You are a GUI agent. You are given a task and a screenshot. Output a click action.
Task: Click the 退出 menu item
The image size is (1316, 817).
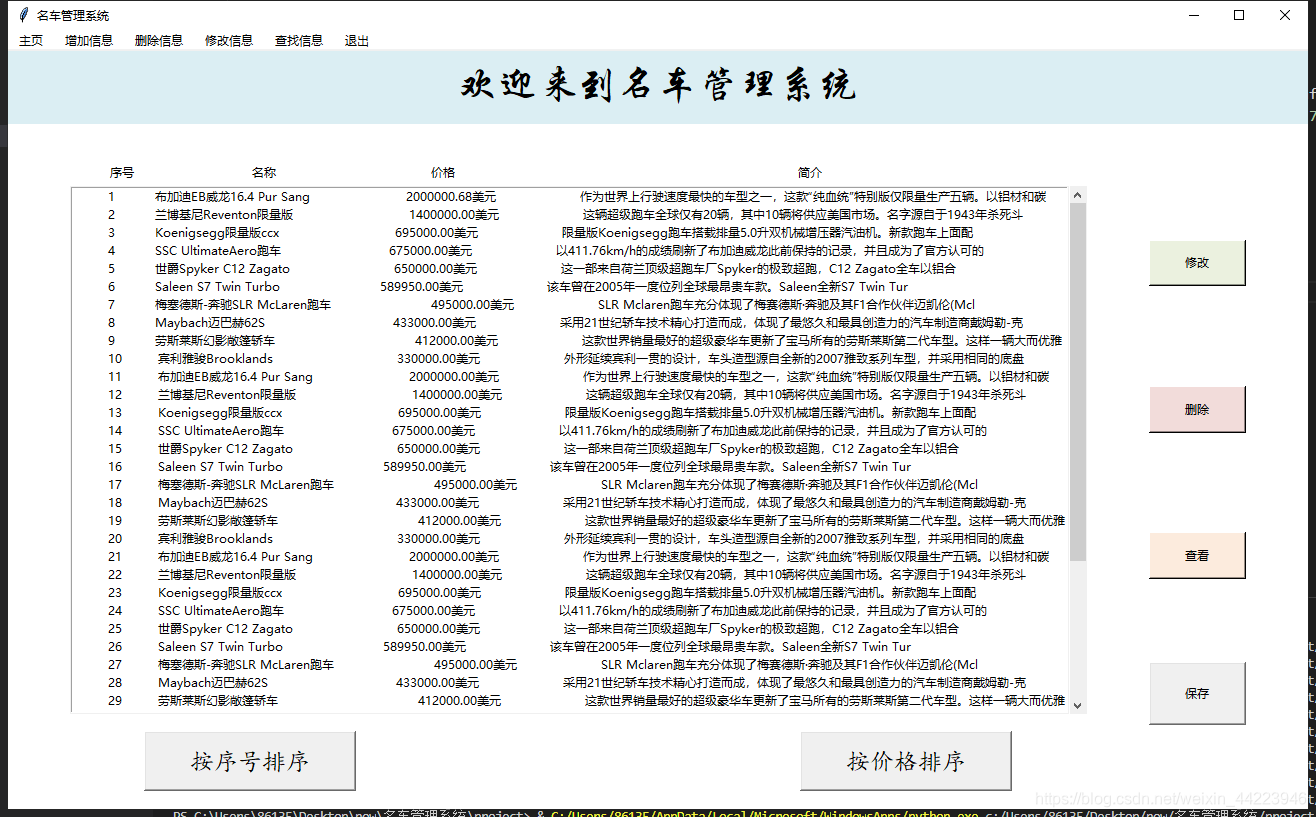(357, 41)
